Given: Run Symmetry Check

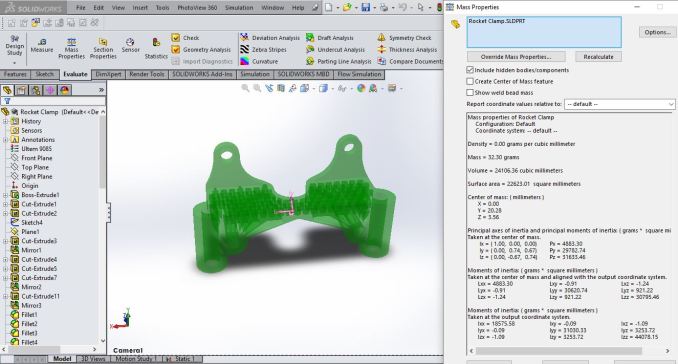Looking at the screenshot, I should 404,38.
